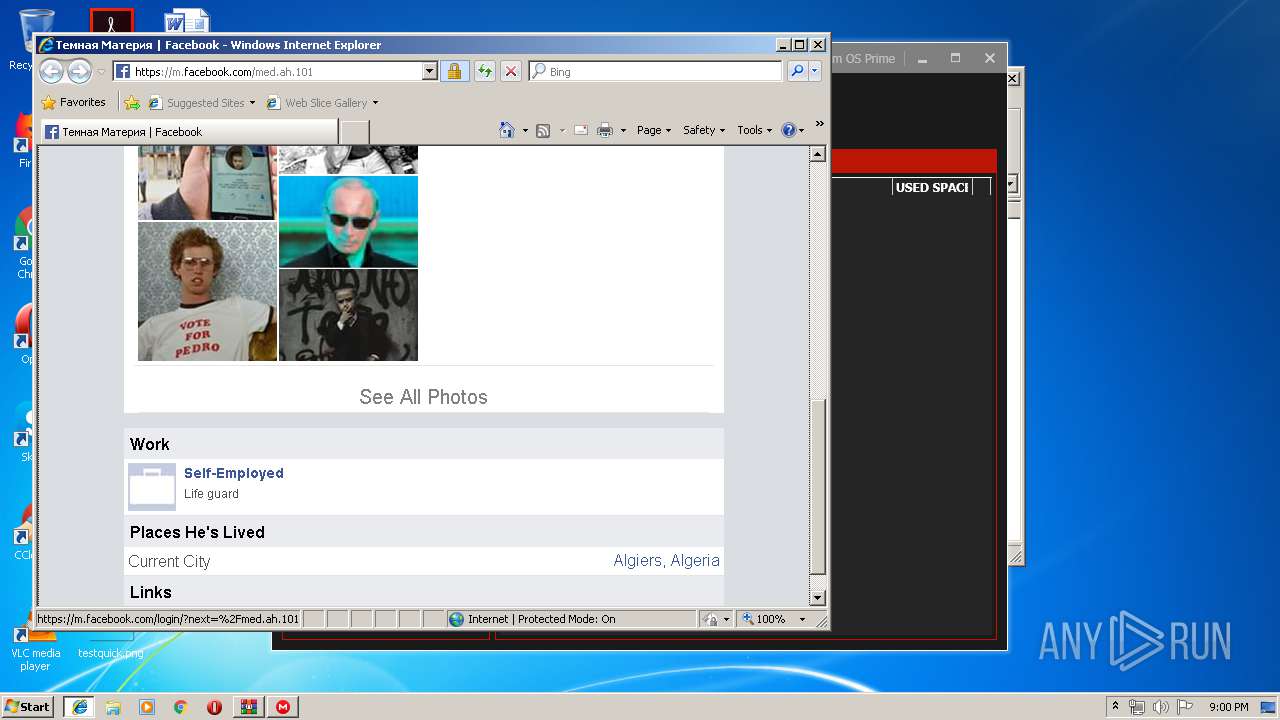This screenshot has height=720, width=1280.
Task: Click Internet Explorer in the taskbar
Action: click(79, 707)
